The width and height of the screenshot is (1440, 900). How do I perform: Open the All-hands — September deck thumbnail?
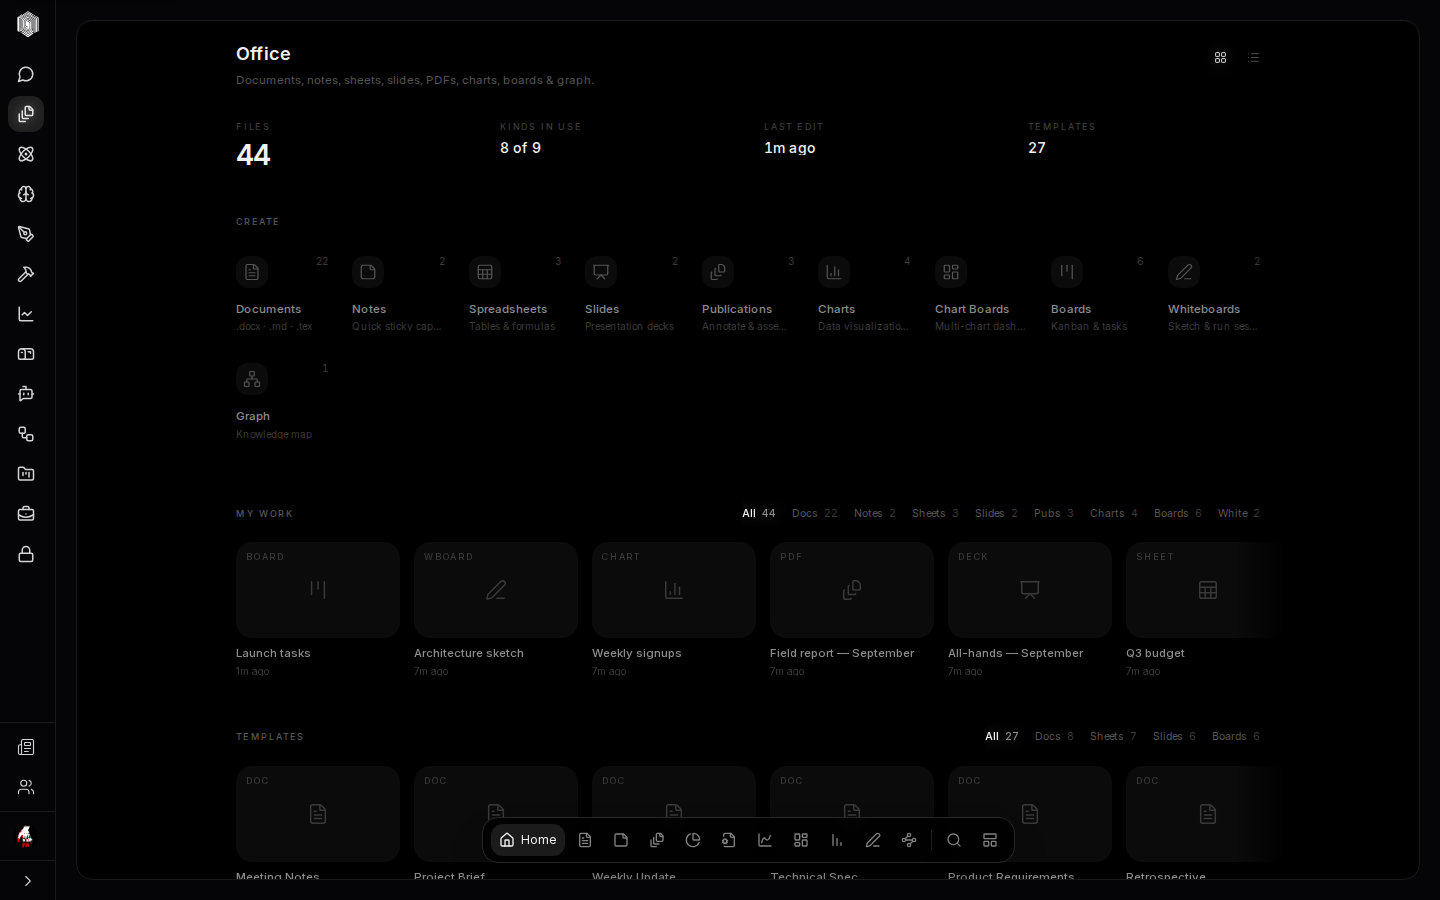(x=1030, y=590)
